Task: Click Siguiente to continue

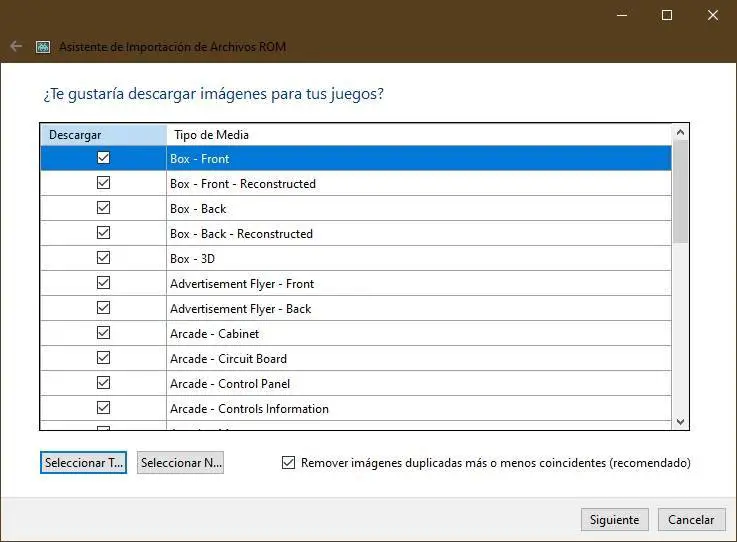Action: click(x=615, y=519)
